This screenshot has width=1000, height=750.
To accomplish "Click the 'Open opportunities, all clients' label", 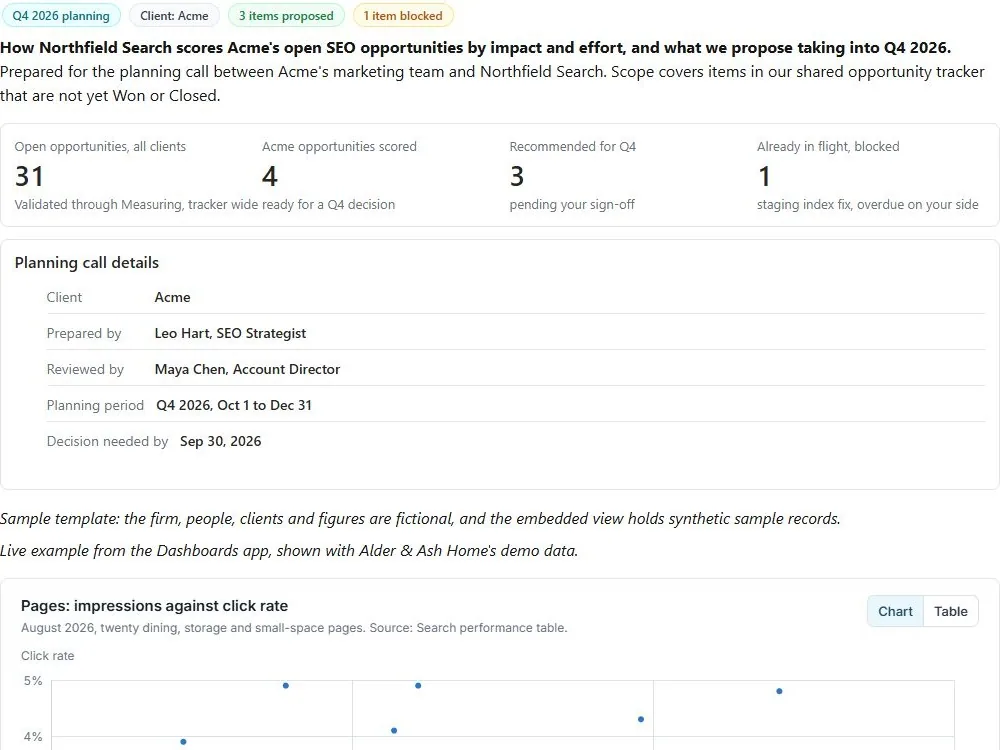I will 100,147.
